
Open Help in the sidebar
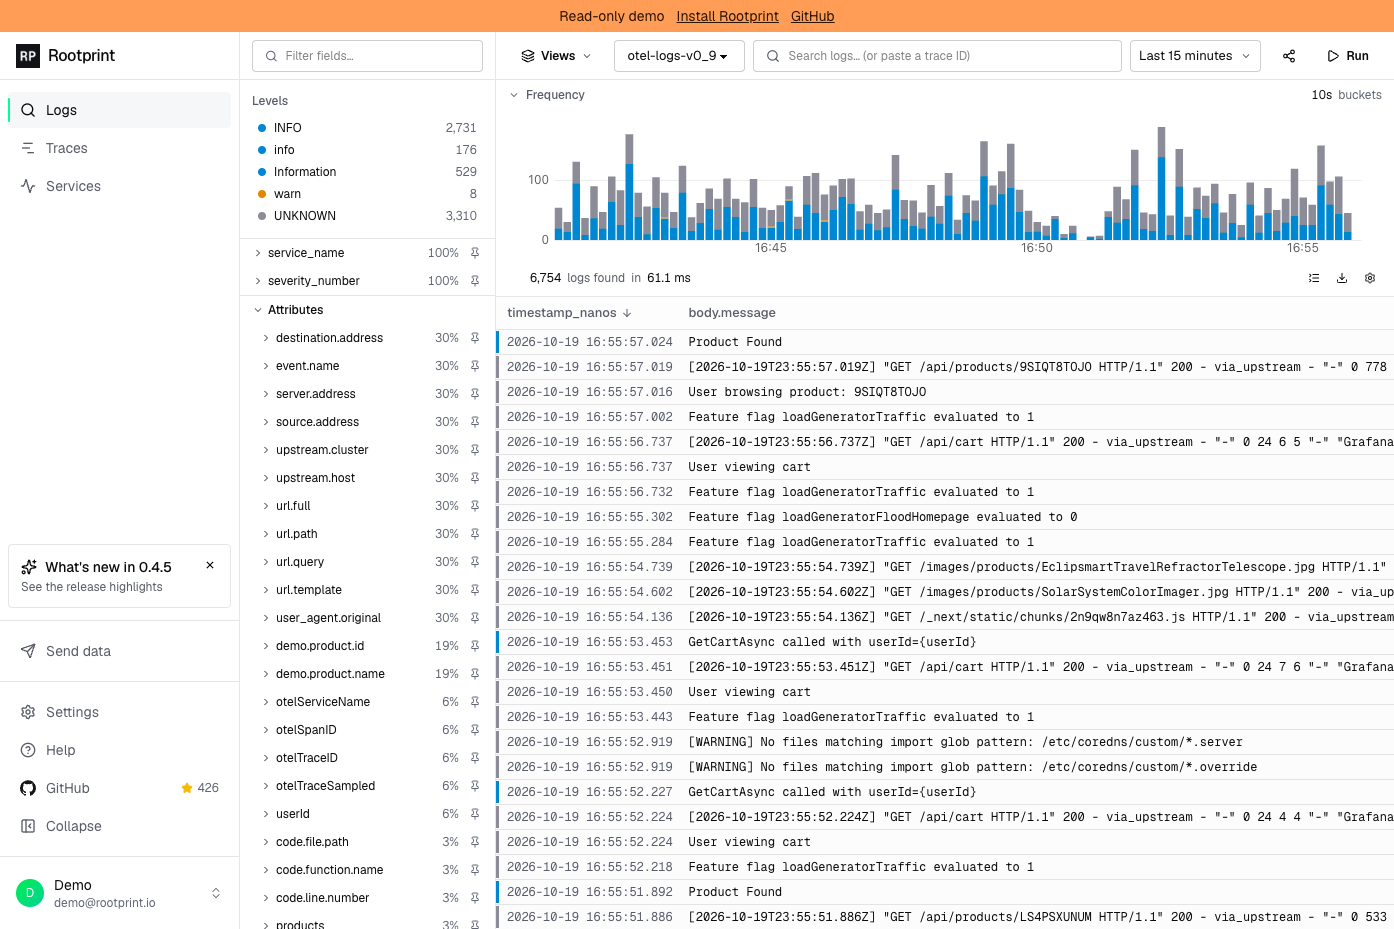[119, 750]
